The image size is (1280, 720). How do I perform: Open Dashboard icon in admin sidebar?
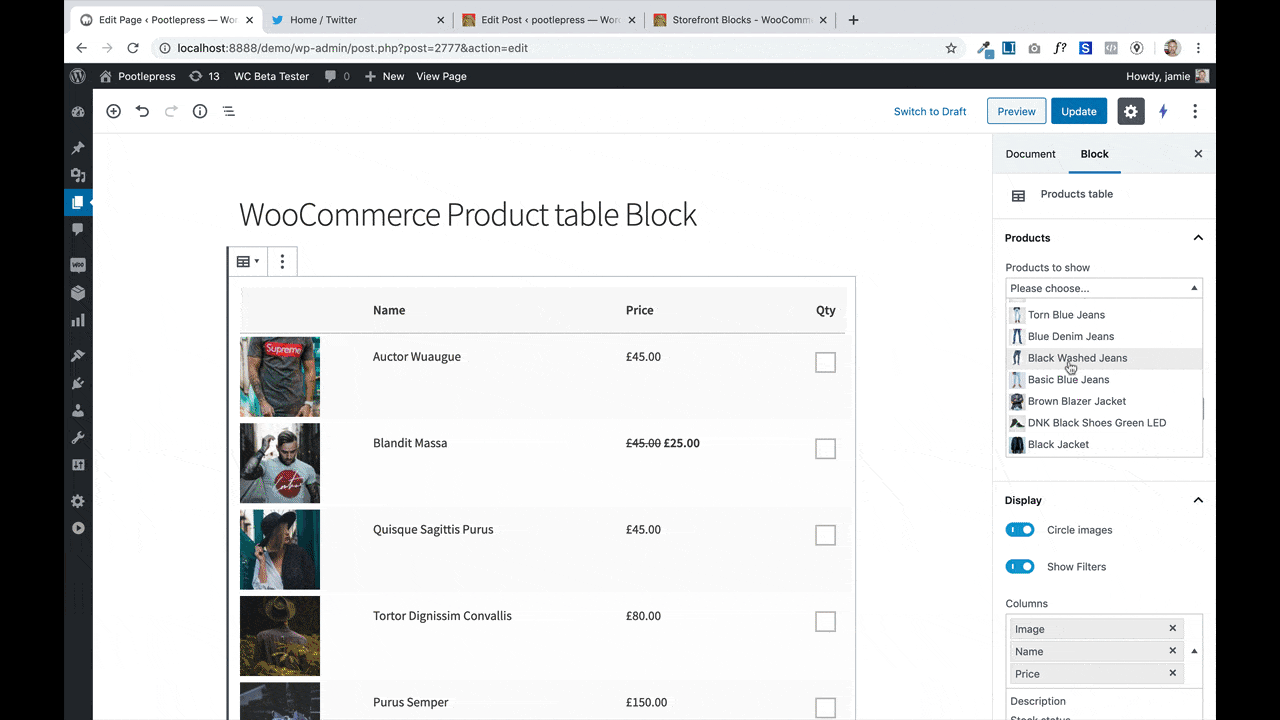tap(78, 112)
